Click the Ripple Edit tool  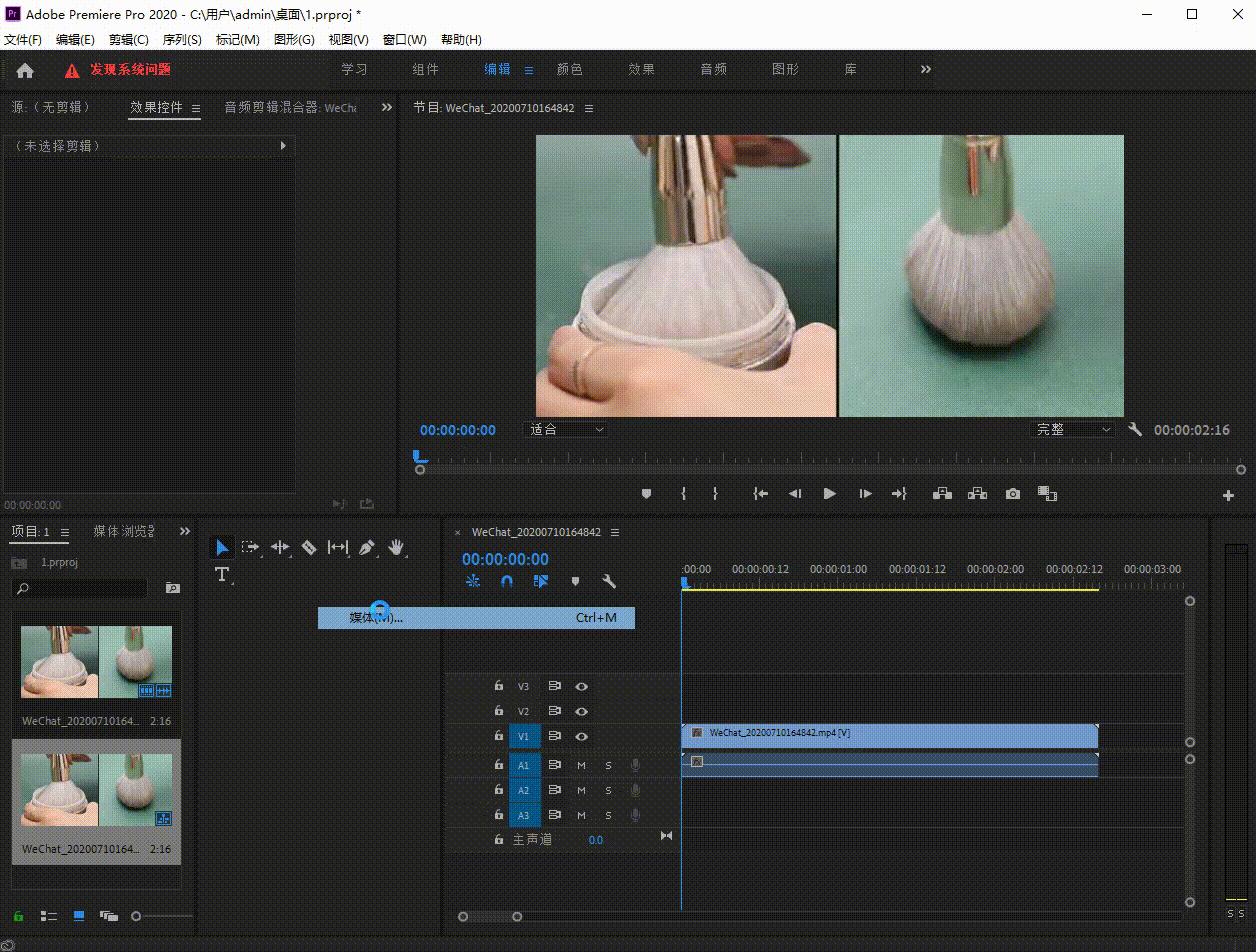(x=280, y=547)
